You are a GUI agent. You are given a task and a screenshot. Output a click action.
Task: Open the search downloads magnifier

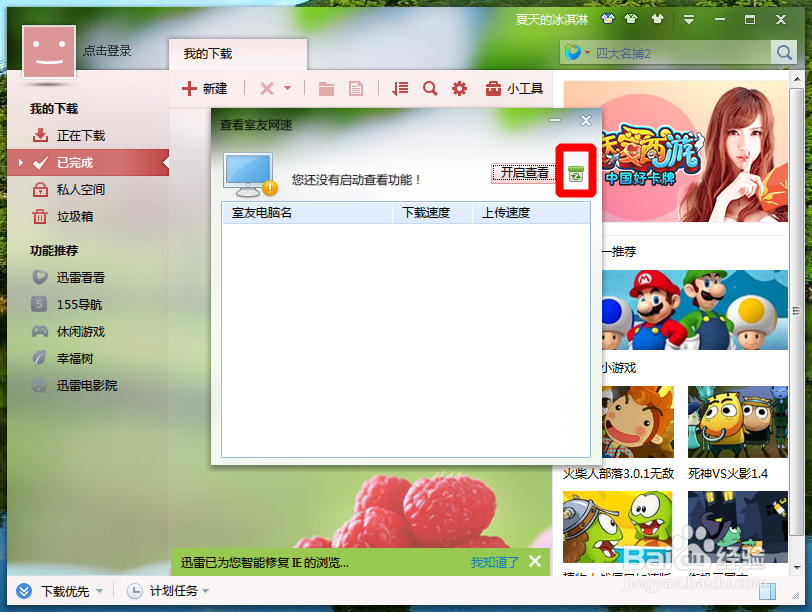click(430, 88)
